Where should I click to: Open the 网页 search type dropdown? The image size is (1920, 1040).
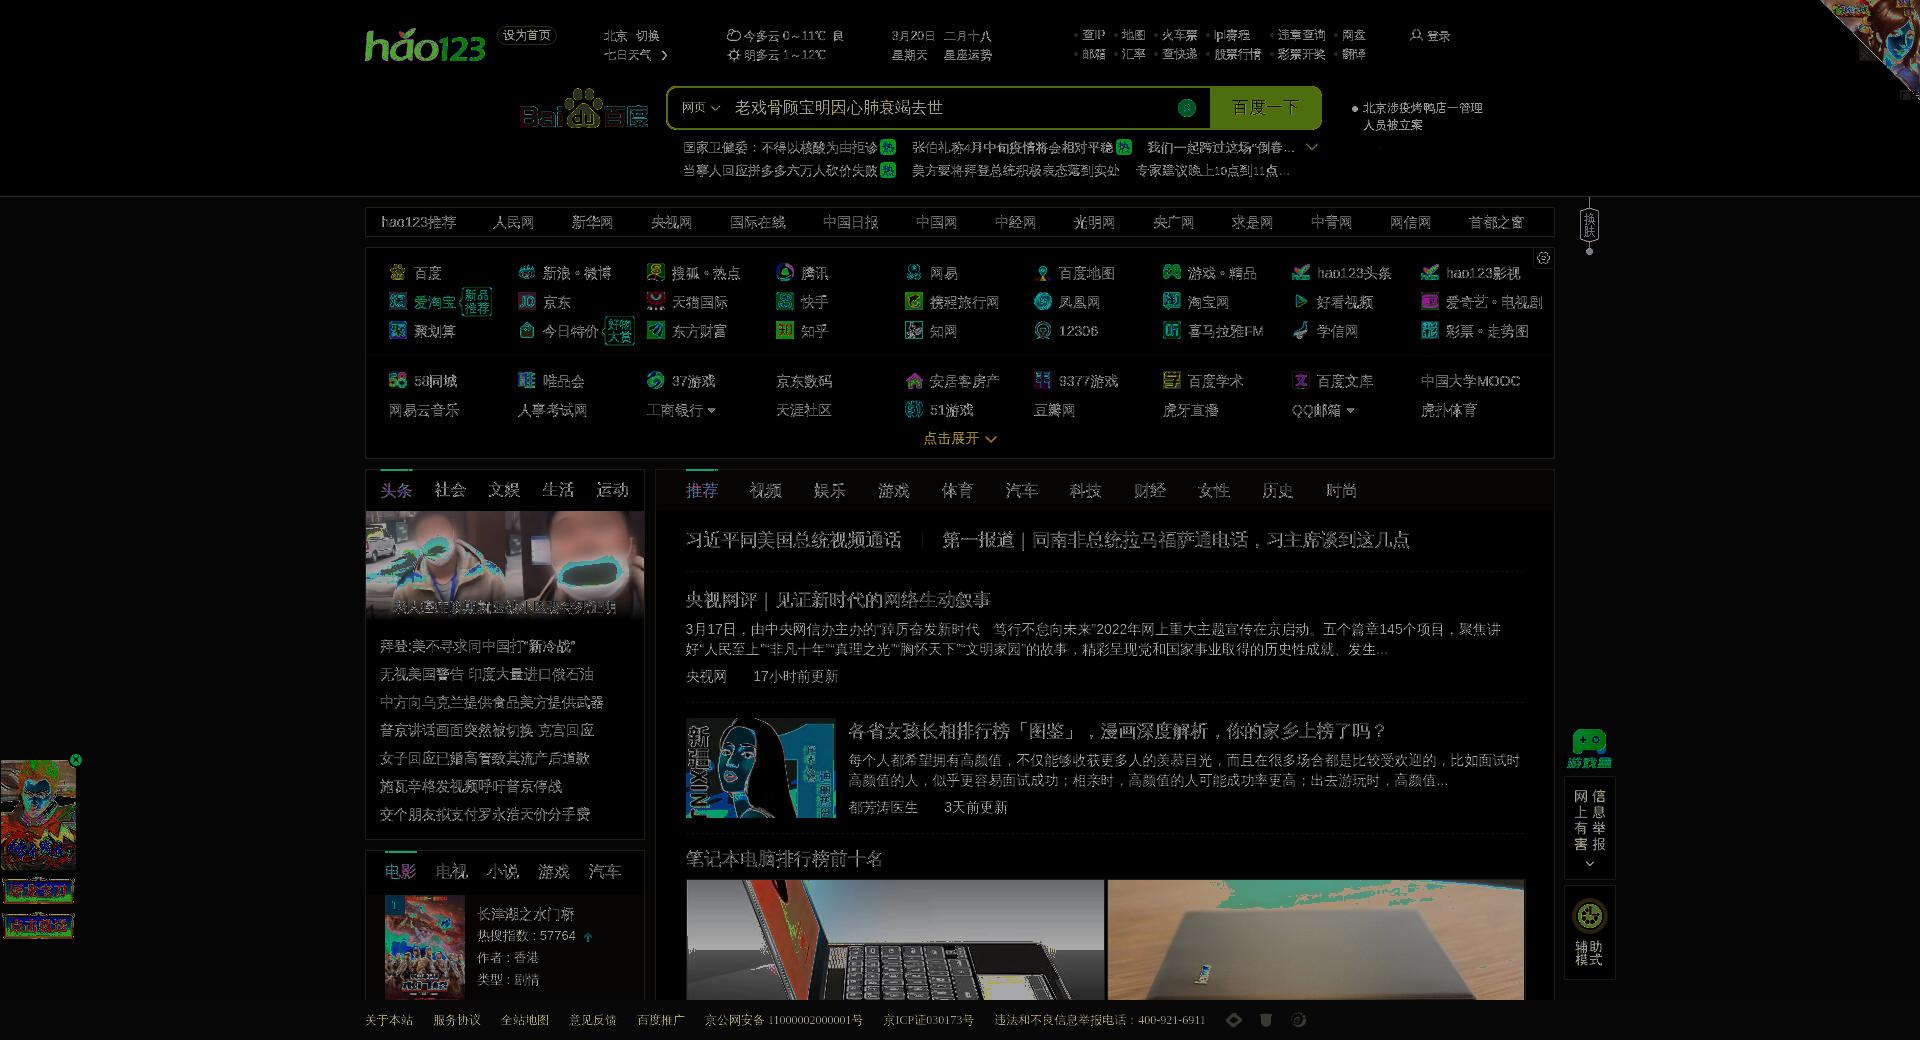point(701,107)
